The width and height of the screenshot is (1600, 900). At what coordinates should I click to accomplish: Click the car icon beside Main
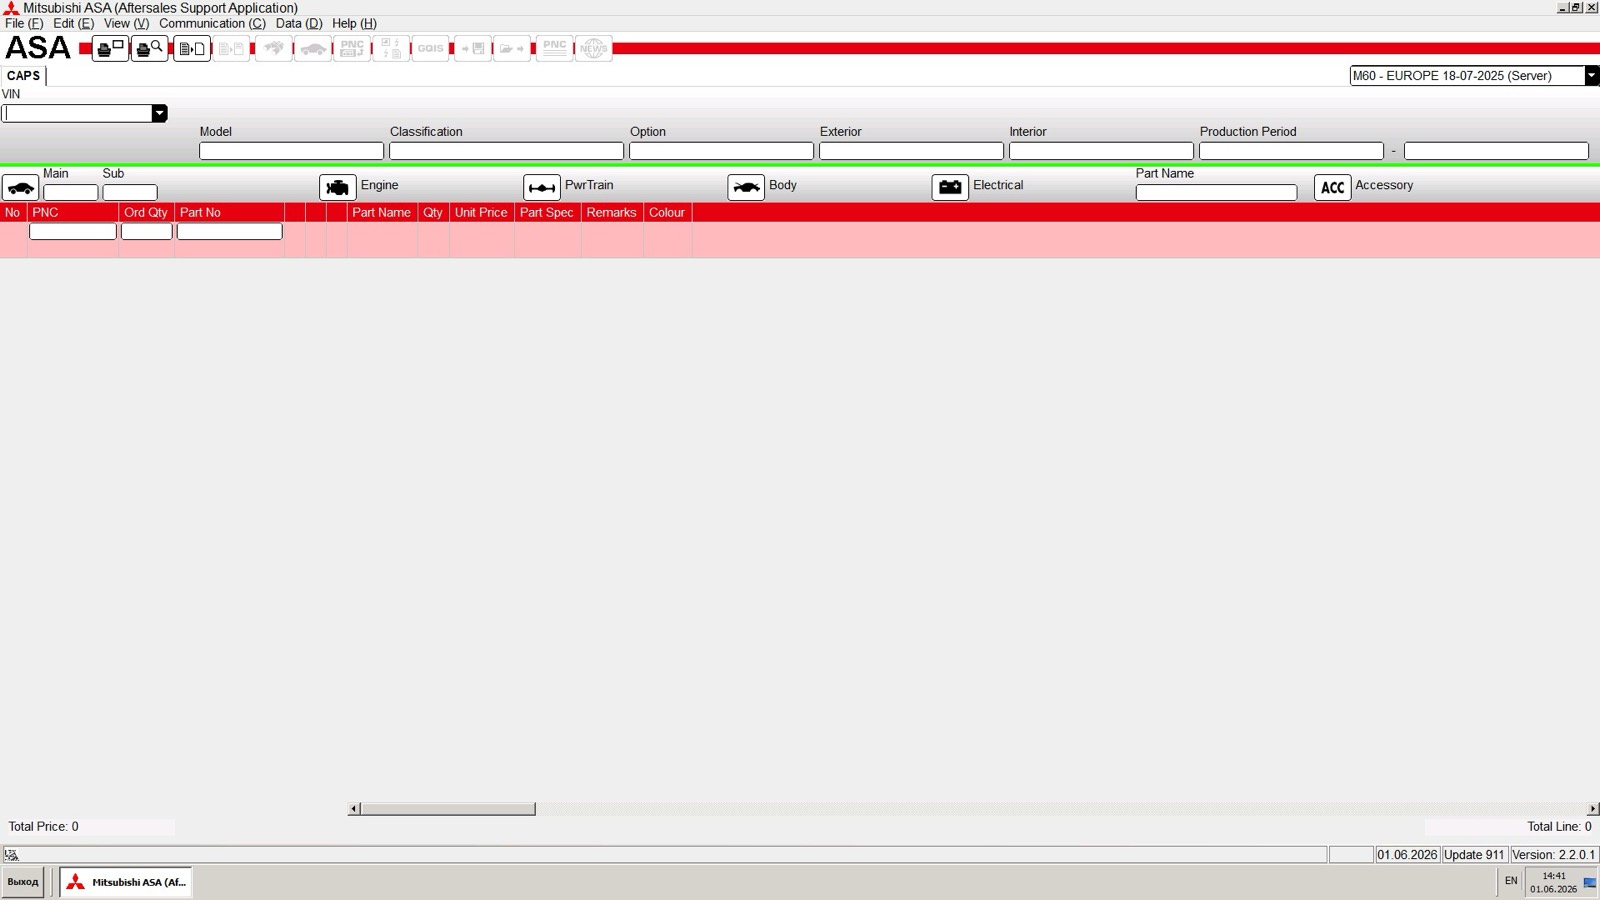(20, 188)
